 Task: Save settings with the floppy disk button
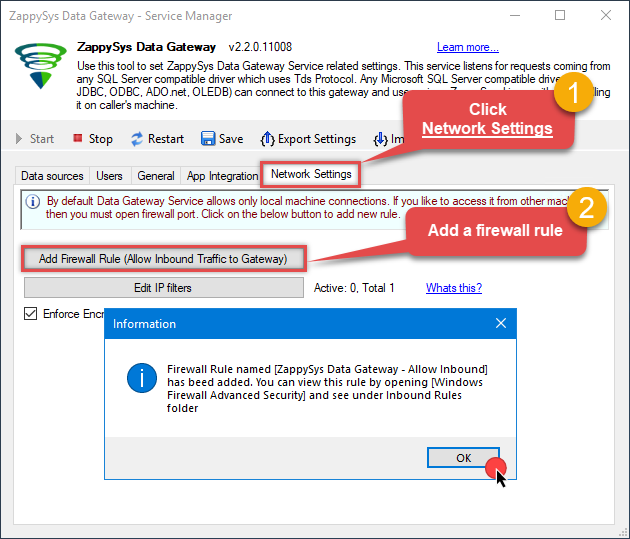[222, 139]
